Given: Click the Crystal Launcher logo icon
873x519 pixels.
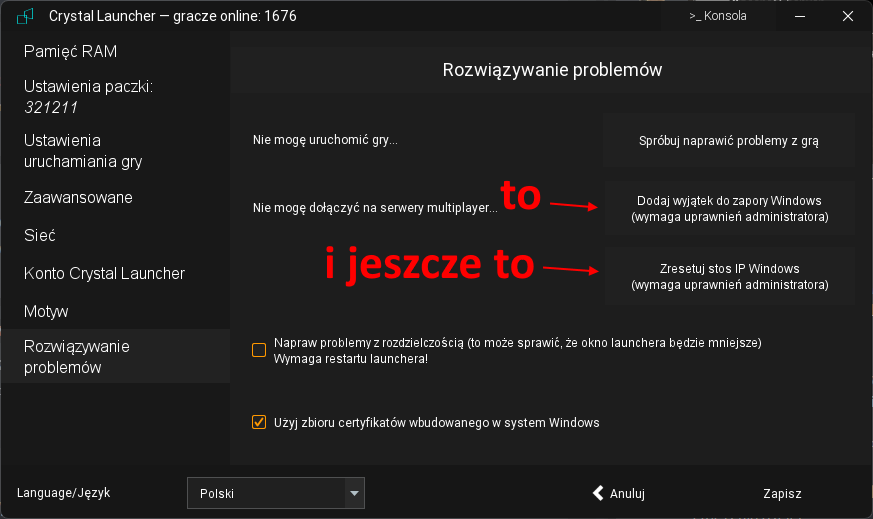Looking at the screenshot, I should pos(24,16).
